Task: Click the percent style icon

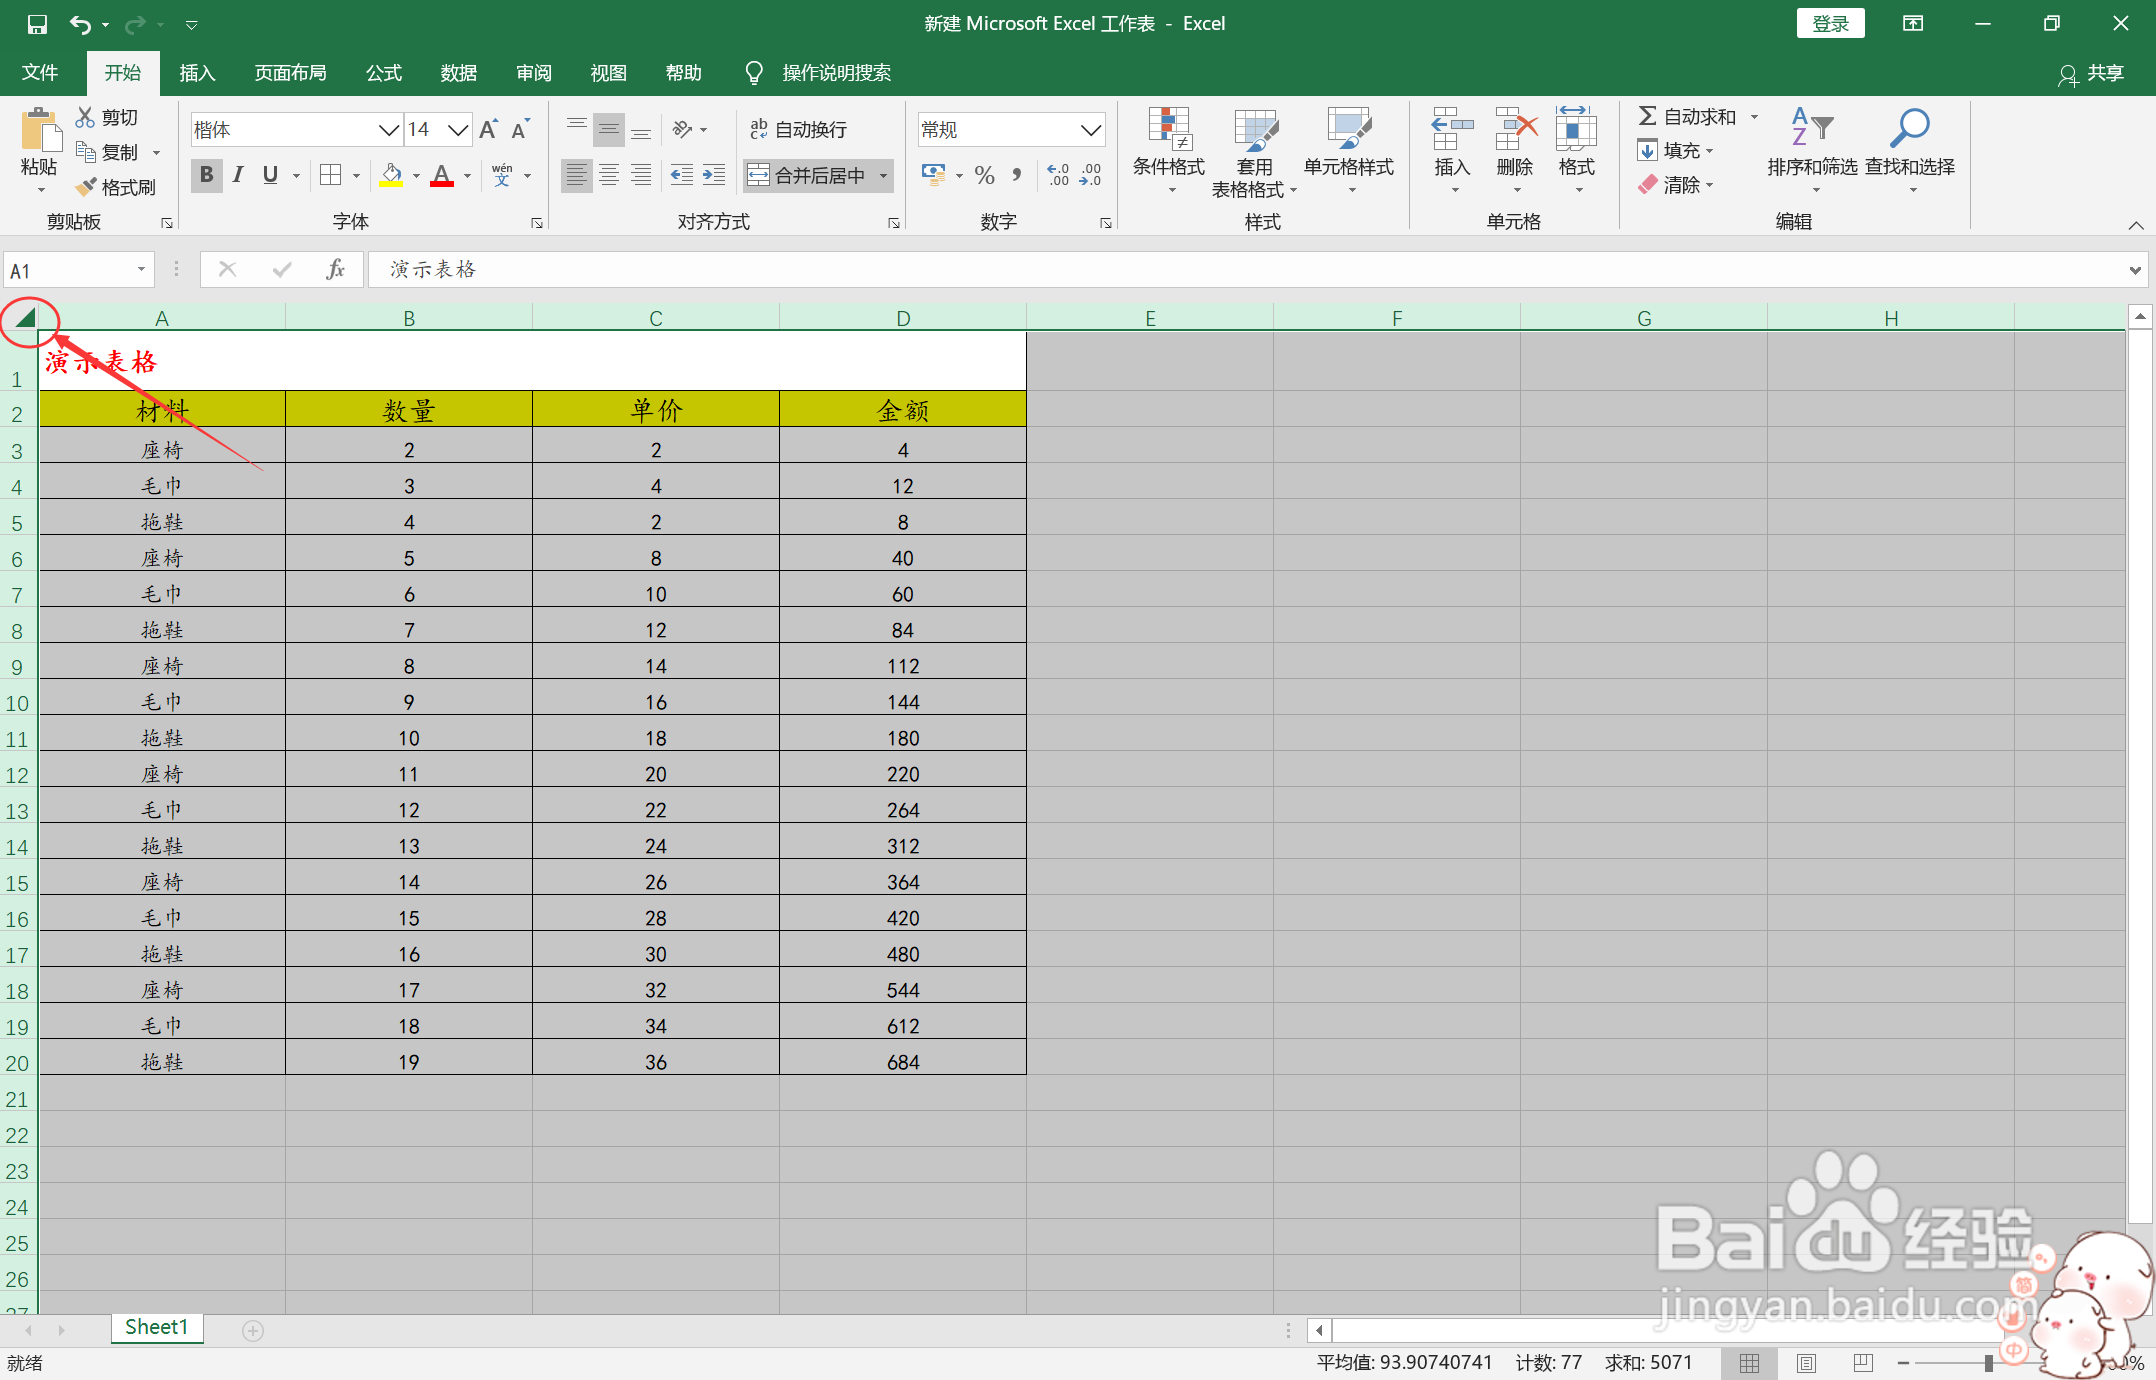Action: (984, 176)
